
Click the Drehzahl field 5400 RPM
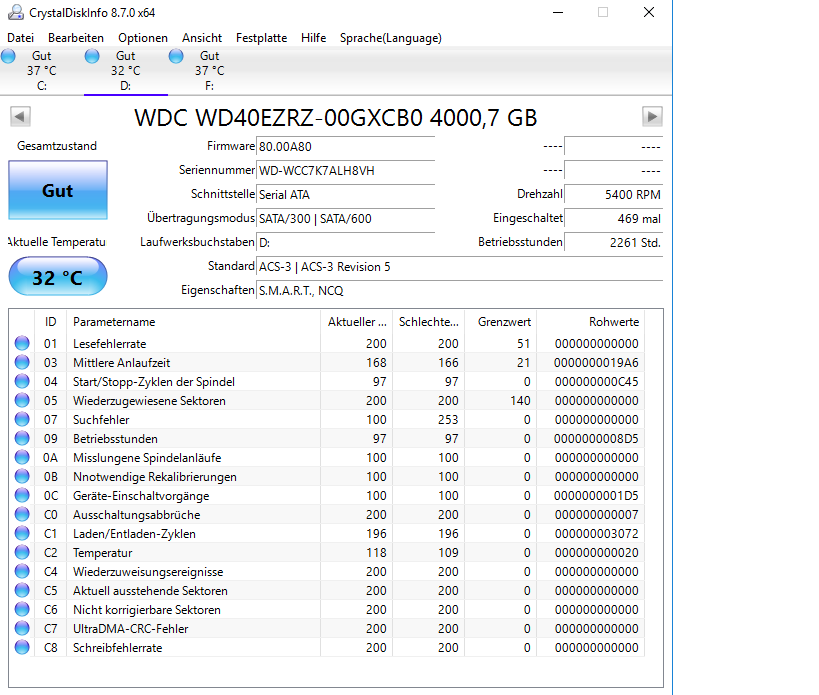[614, 195]
